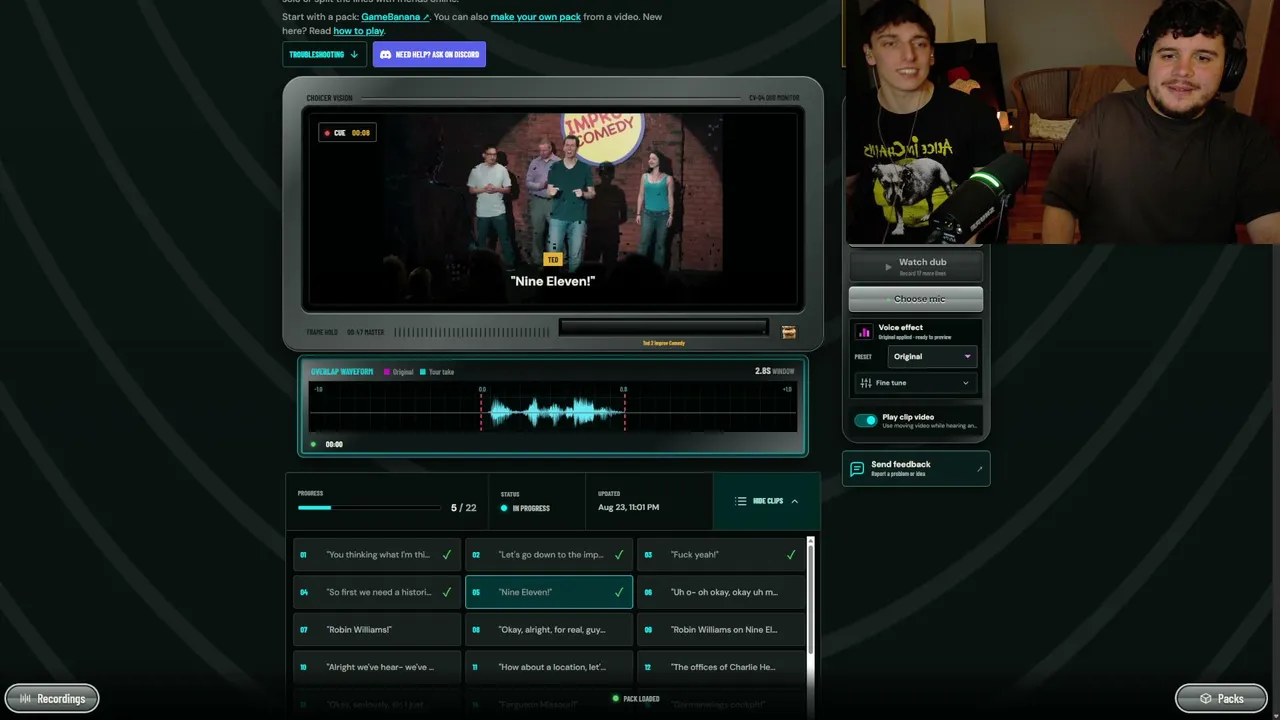Click the 'Watch dub' play button
The height and width of the screenshot is (720, 1280).
pyautogui.click(x=916, y=266)
